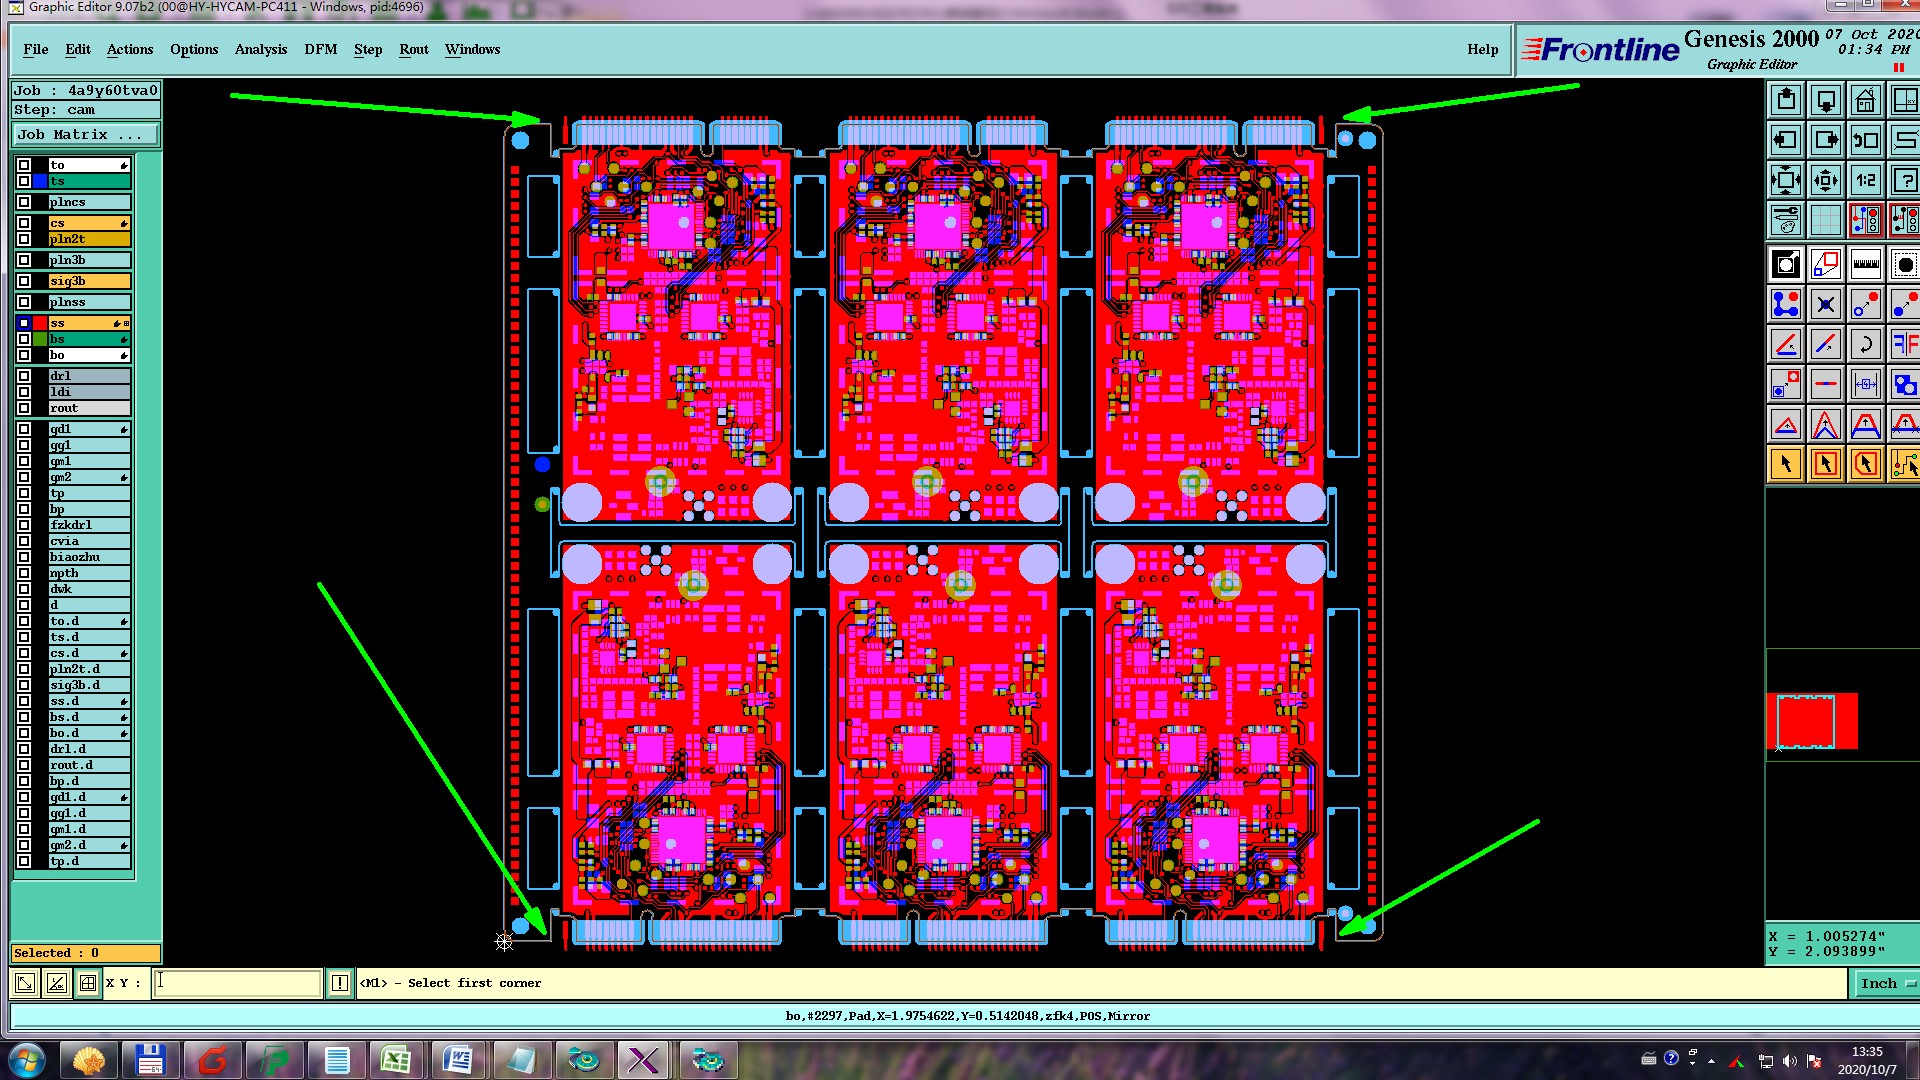Select the plain arrow select tool

[1786, 464]
